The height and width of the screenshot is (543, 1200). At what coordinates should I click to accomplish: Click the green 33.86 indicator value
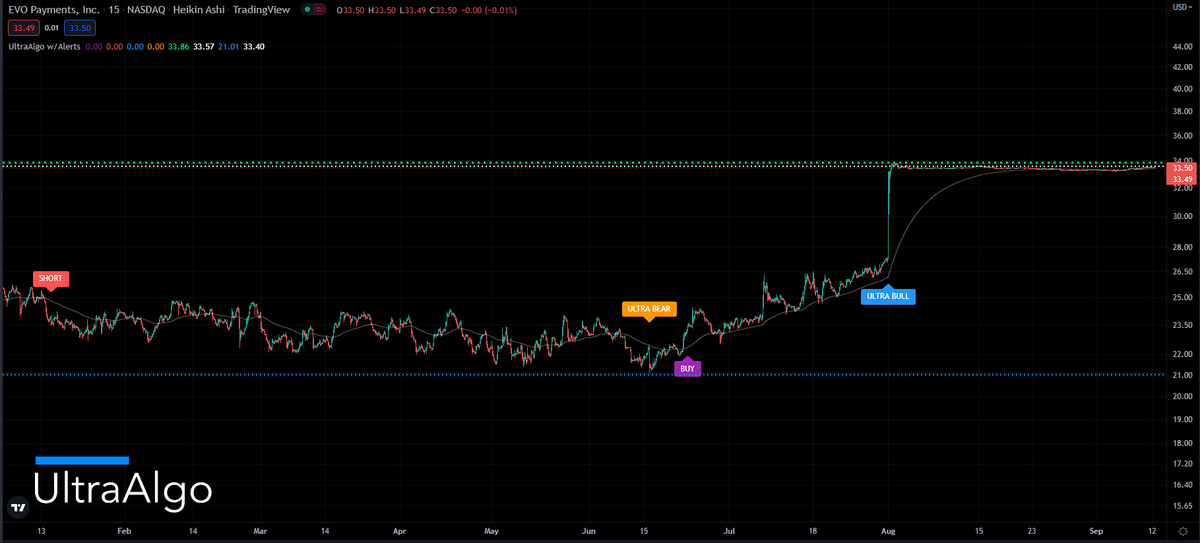180,46
